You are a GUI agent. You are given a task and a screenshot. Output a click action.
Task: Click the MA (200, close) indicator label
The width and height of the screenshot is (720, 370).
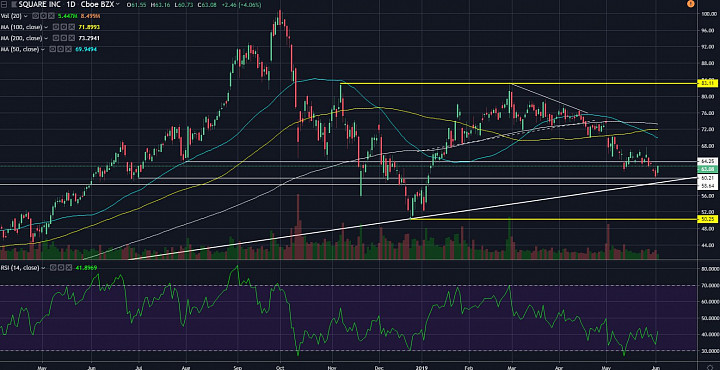[x=21, y=38]
